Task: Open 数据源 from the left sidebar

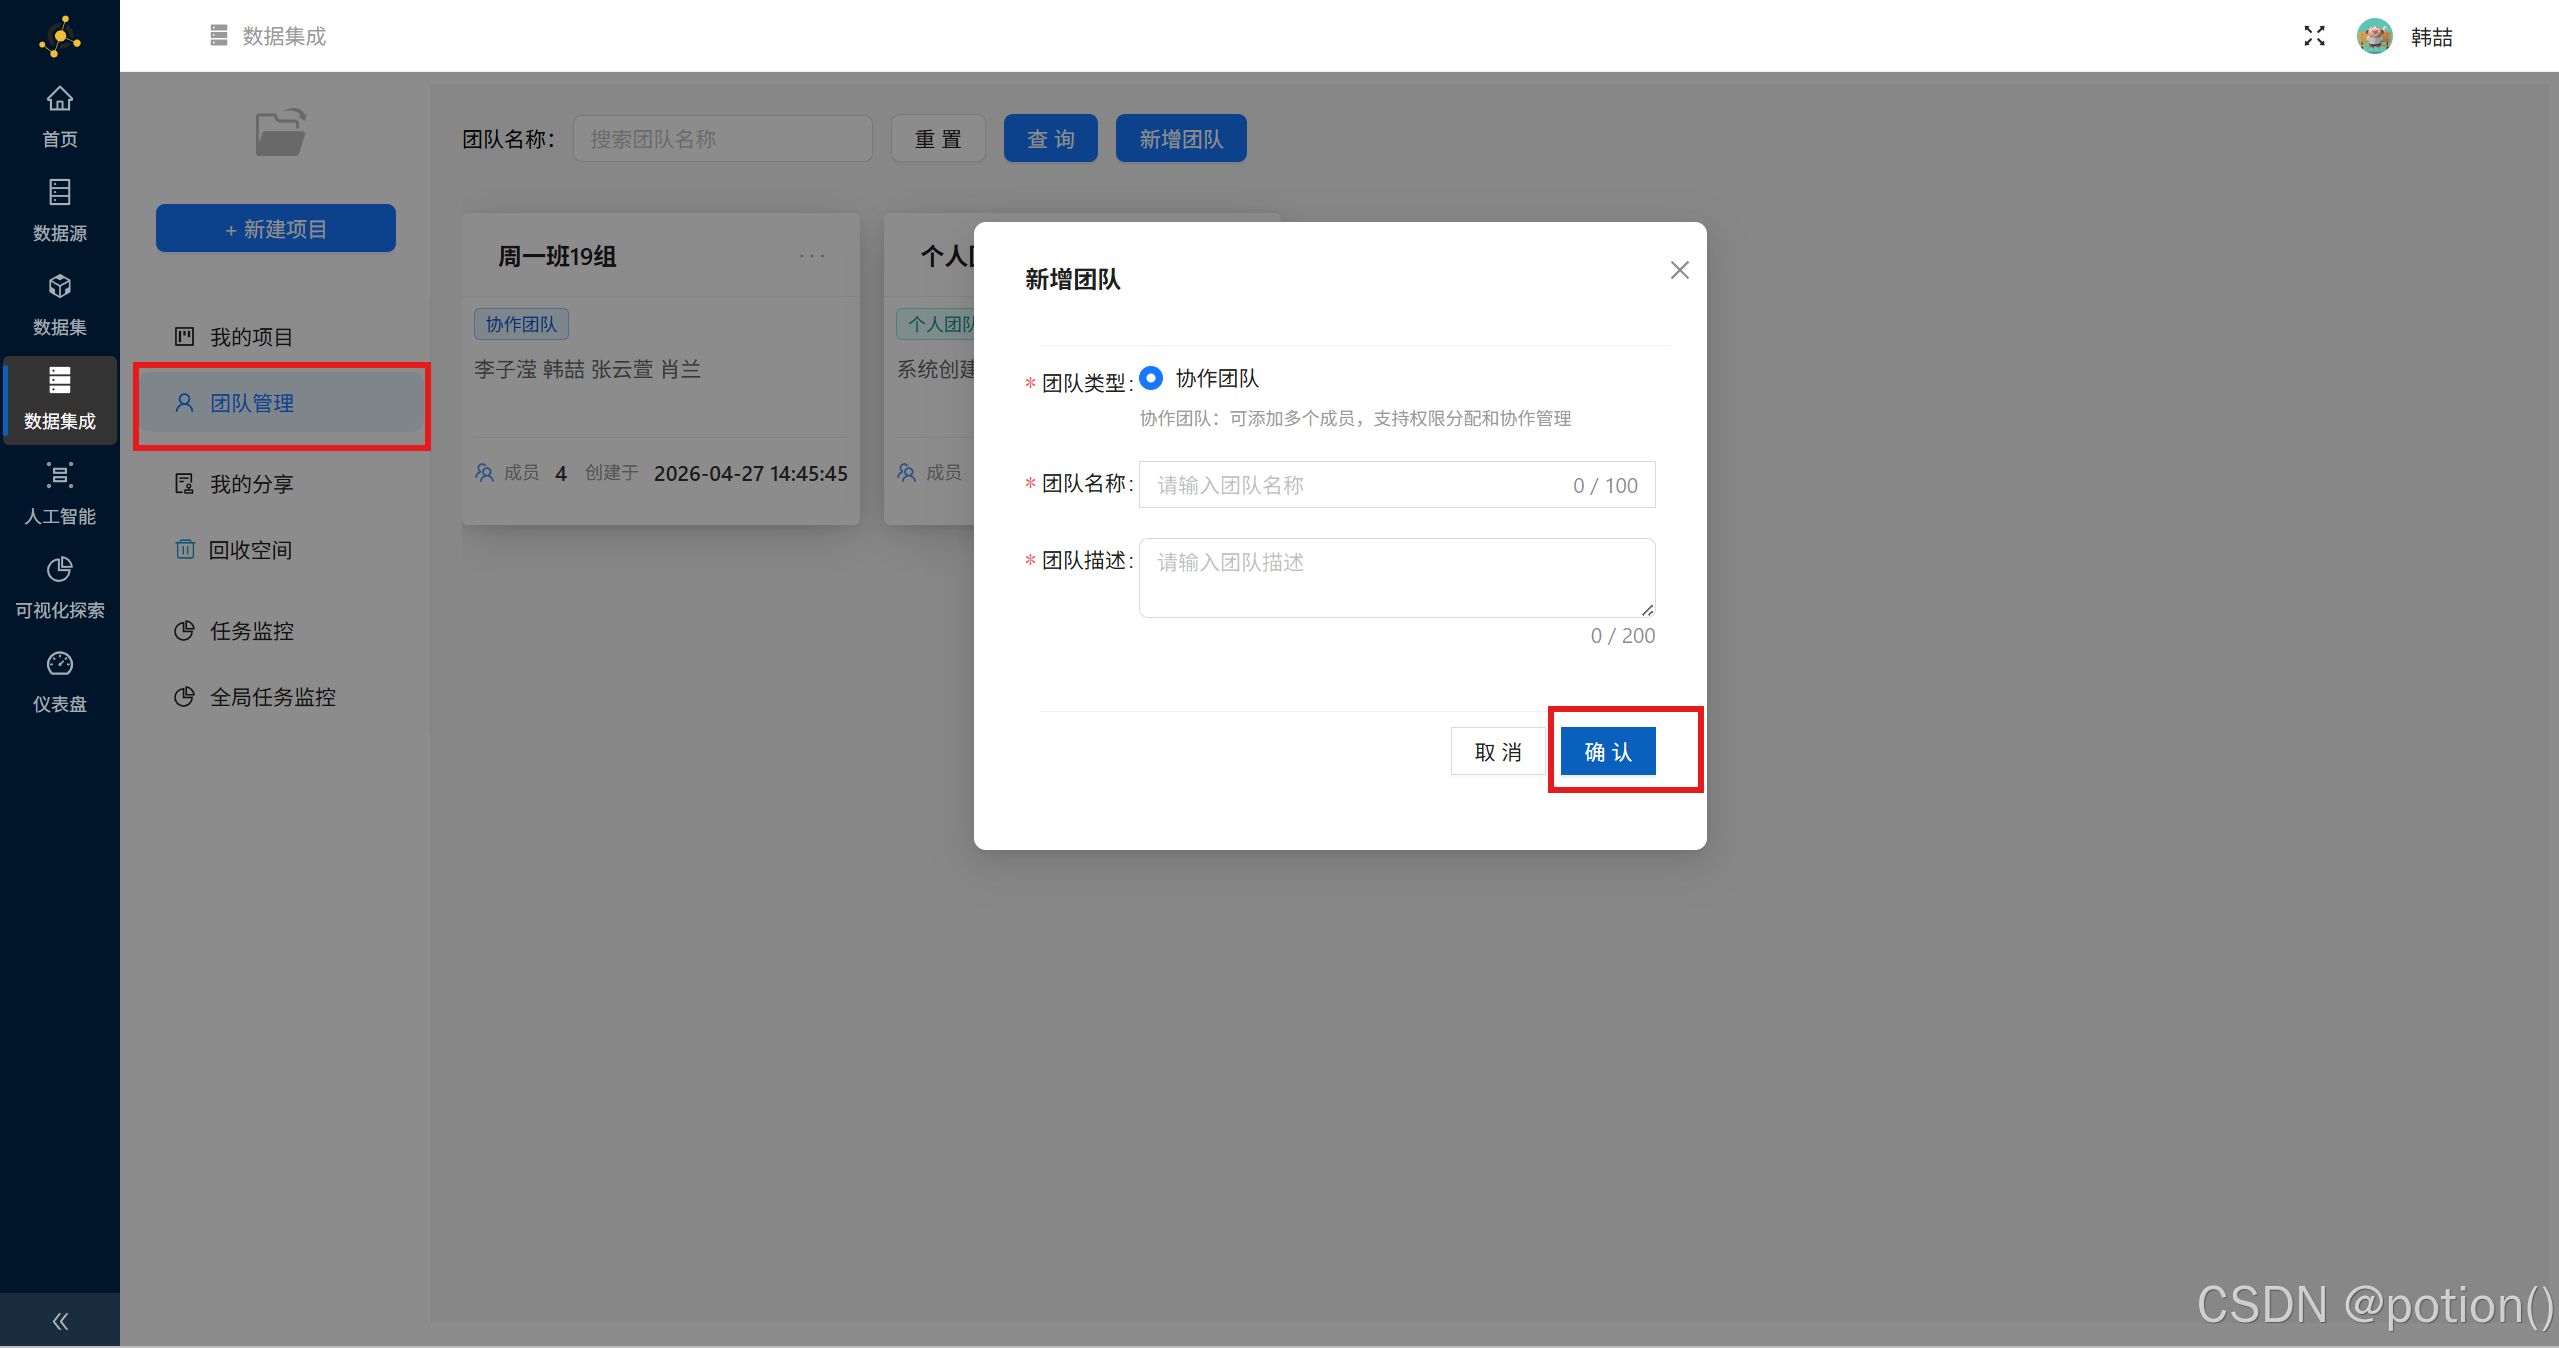Action: (60, 208)
